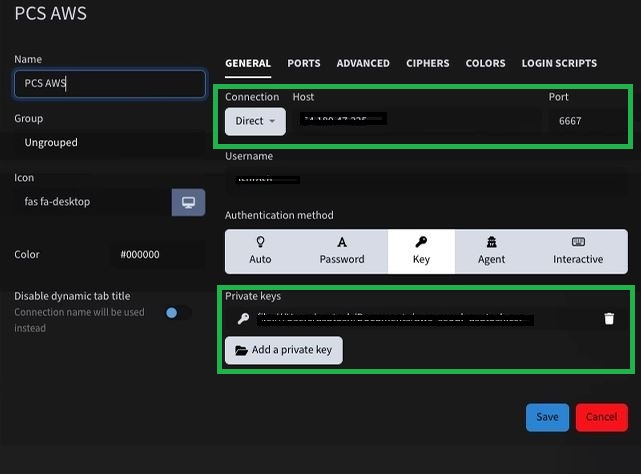This screenshot has width=641, height=474.
Task: Click Add a private key button
Action: point(284,350)
